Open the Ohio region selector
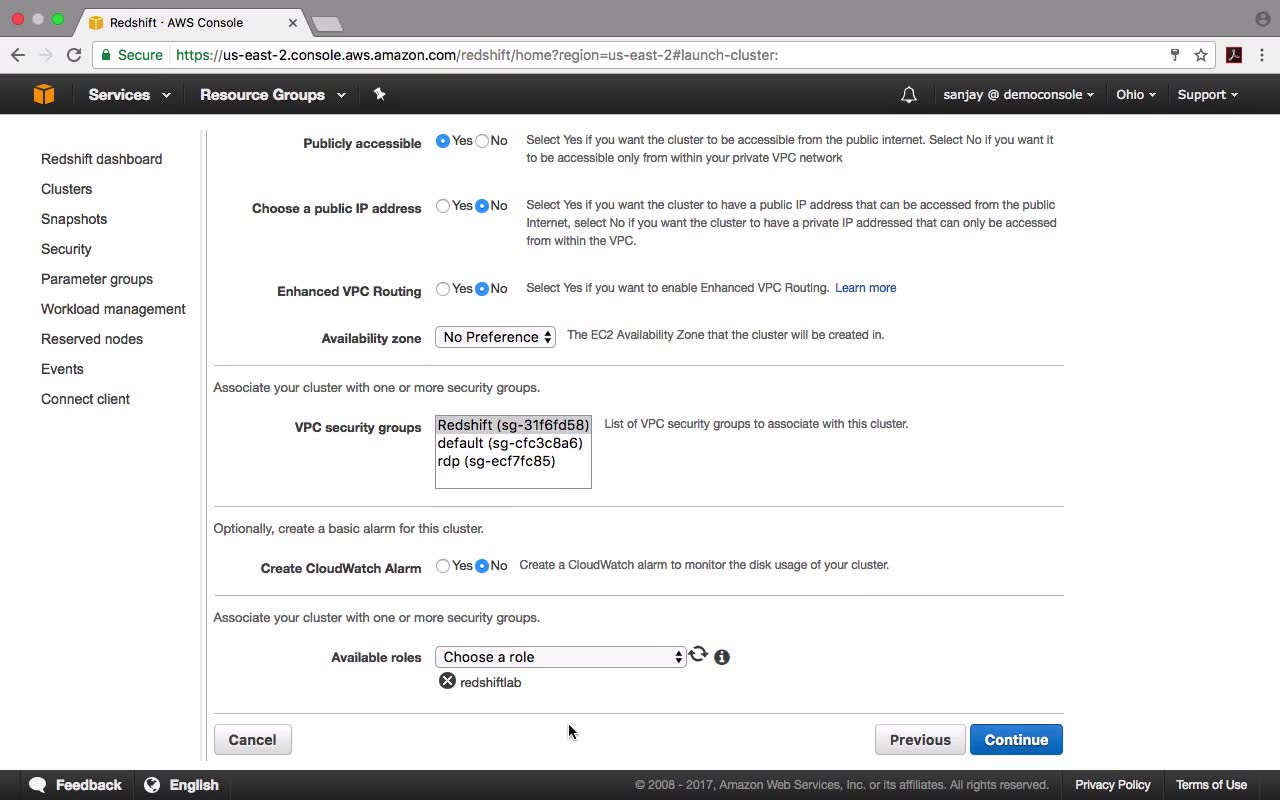The height and width of the screenshot is (800, 1280). click(1136, 95)
